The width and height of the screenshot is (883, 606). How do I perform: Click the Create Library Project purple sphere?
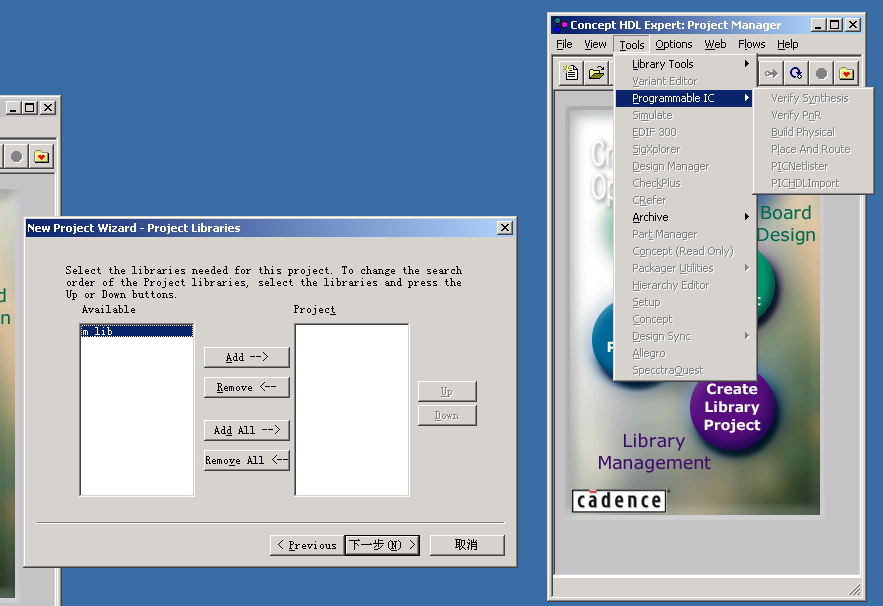732,407
